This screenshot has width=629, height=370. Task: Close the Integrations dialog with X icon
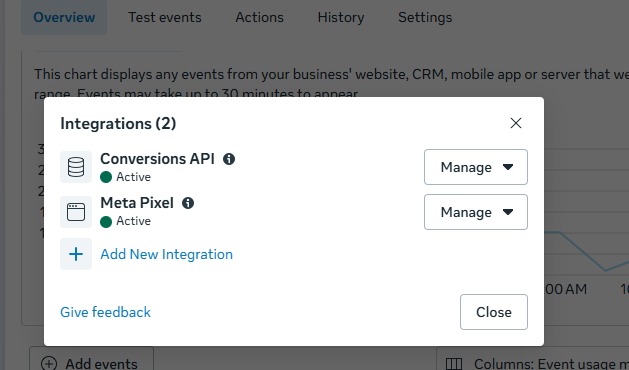click(516, 123)
